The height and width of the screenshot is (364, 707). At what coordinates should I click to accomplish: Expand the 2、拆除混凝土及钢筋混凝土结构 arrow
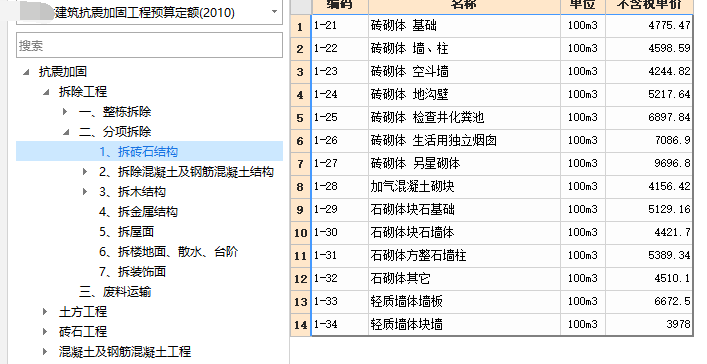[85, 171]
